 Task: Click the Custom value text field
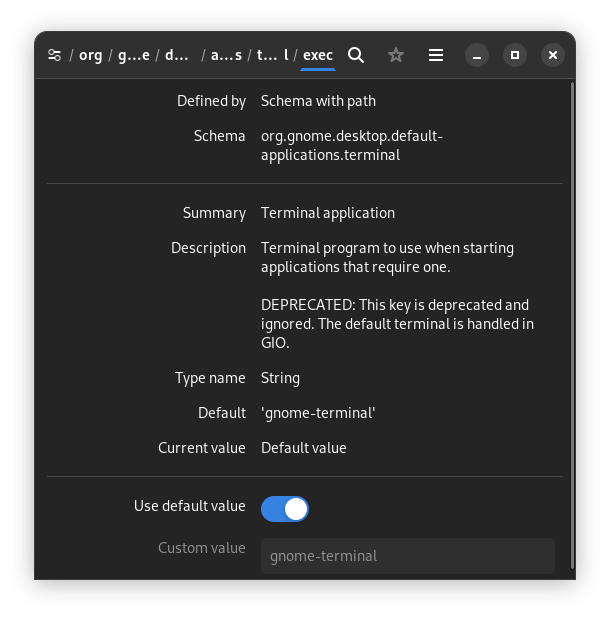pyautogui.click(x=407, y=556)
